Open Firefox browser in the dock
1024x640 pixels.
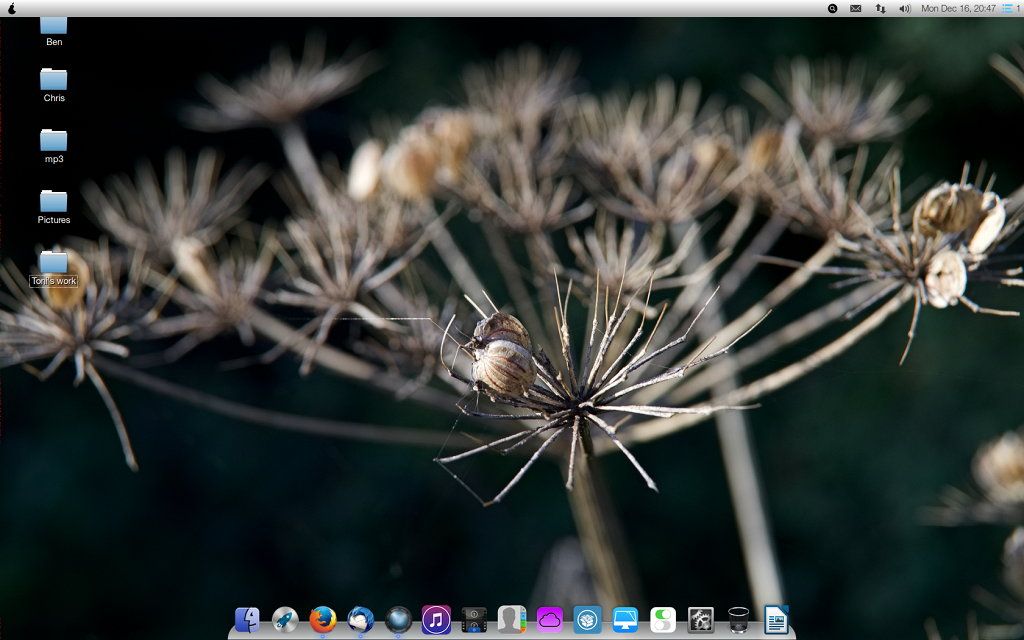click(x=322, y=620)
